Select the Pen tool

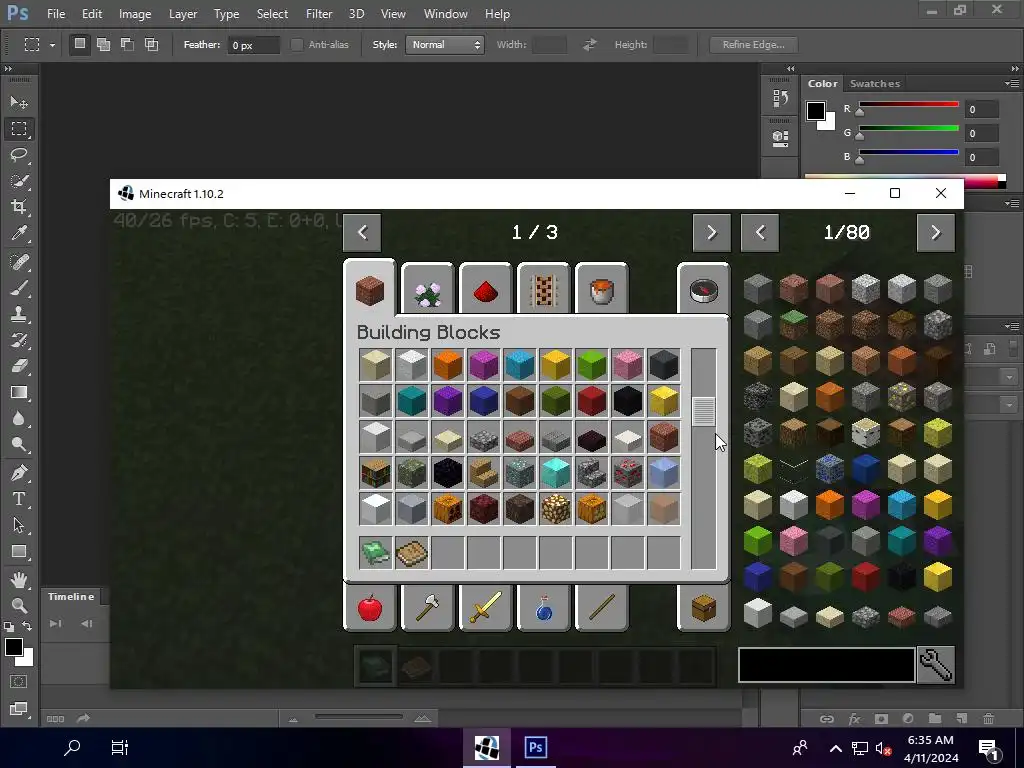[x=19, y=473]
